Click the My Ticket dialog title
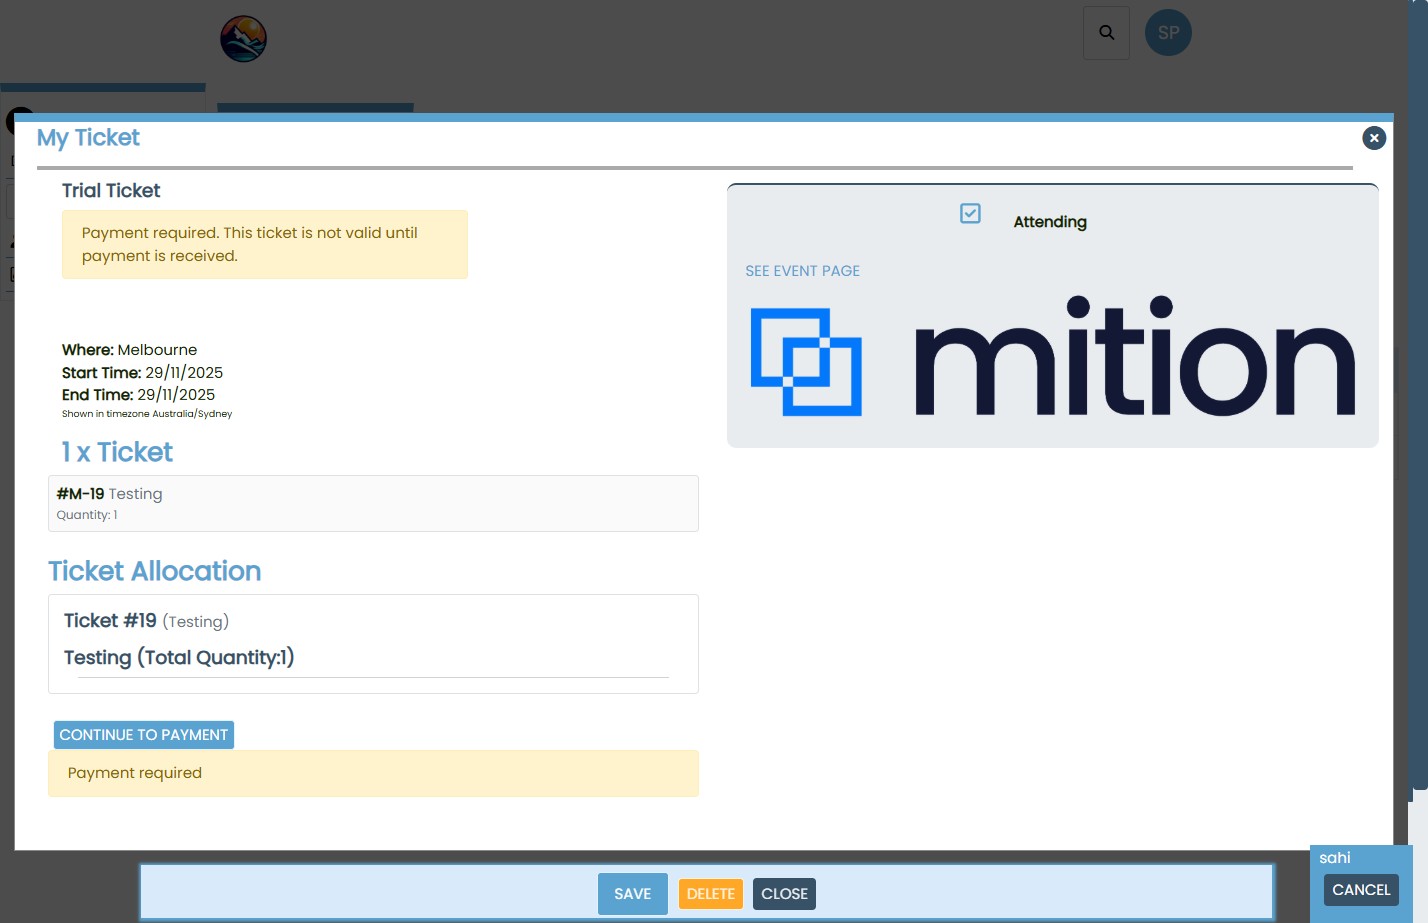This screenshot has width=1428, height=923. (88, 138)
